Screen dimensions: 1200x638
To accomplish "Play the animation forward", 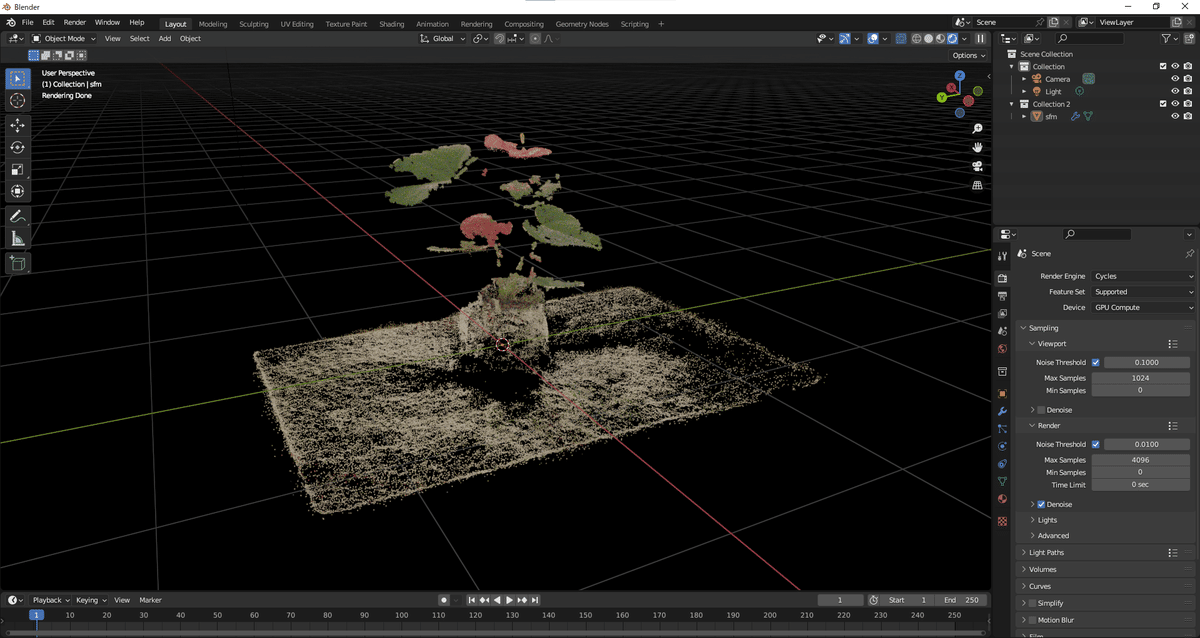I will click(510, 600).
